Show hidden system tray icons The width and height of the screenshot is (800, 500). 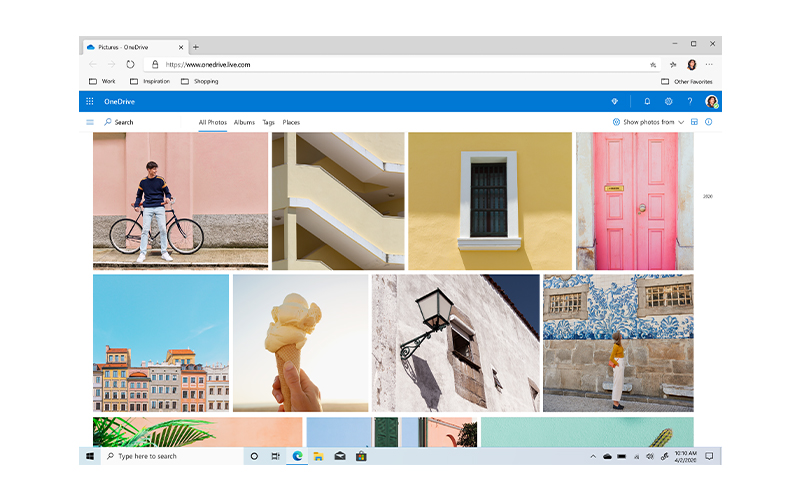[593, 456]
